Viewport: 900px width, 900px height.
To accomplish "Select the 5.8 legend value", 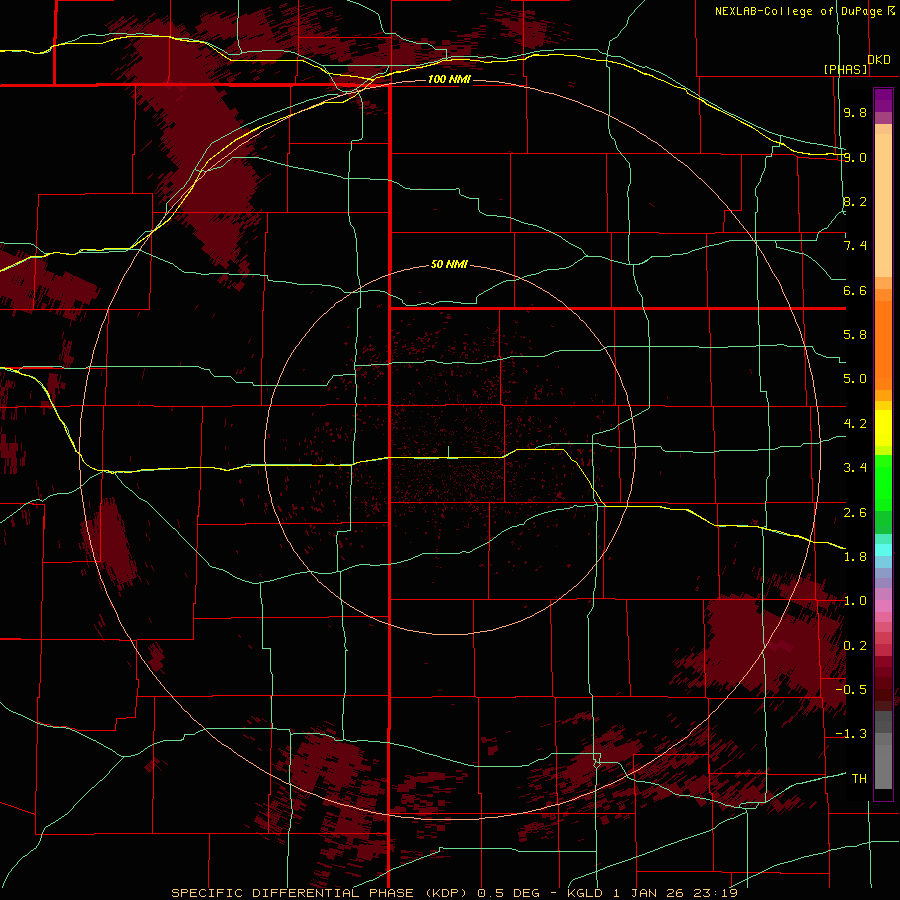I will (855, 335).
